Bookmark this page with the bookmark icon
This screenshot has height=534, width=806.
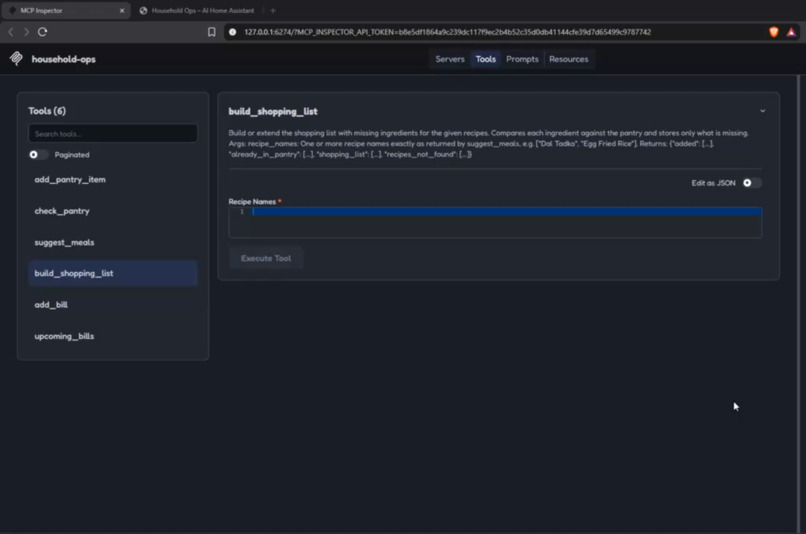(x=211, y=32)
